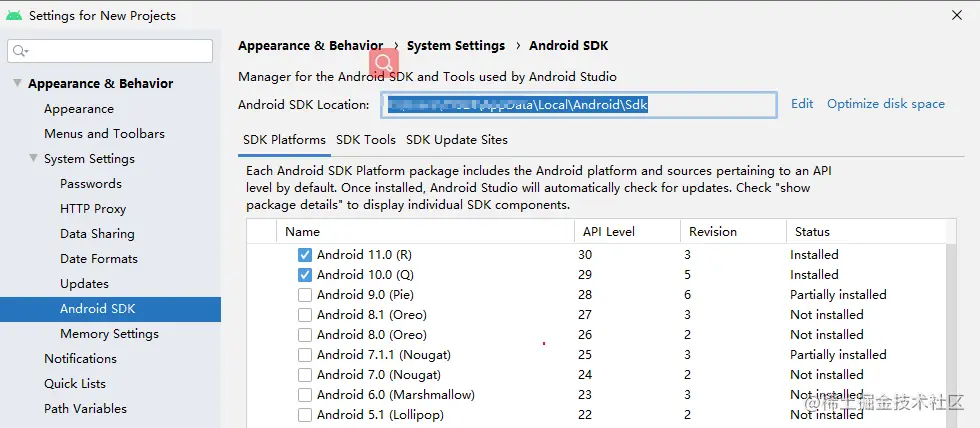Open Updates settings page
This screenshot has height=428, width=980.
84,284
